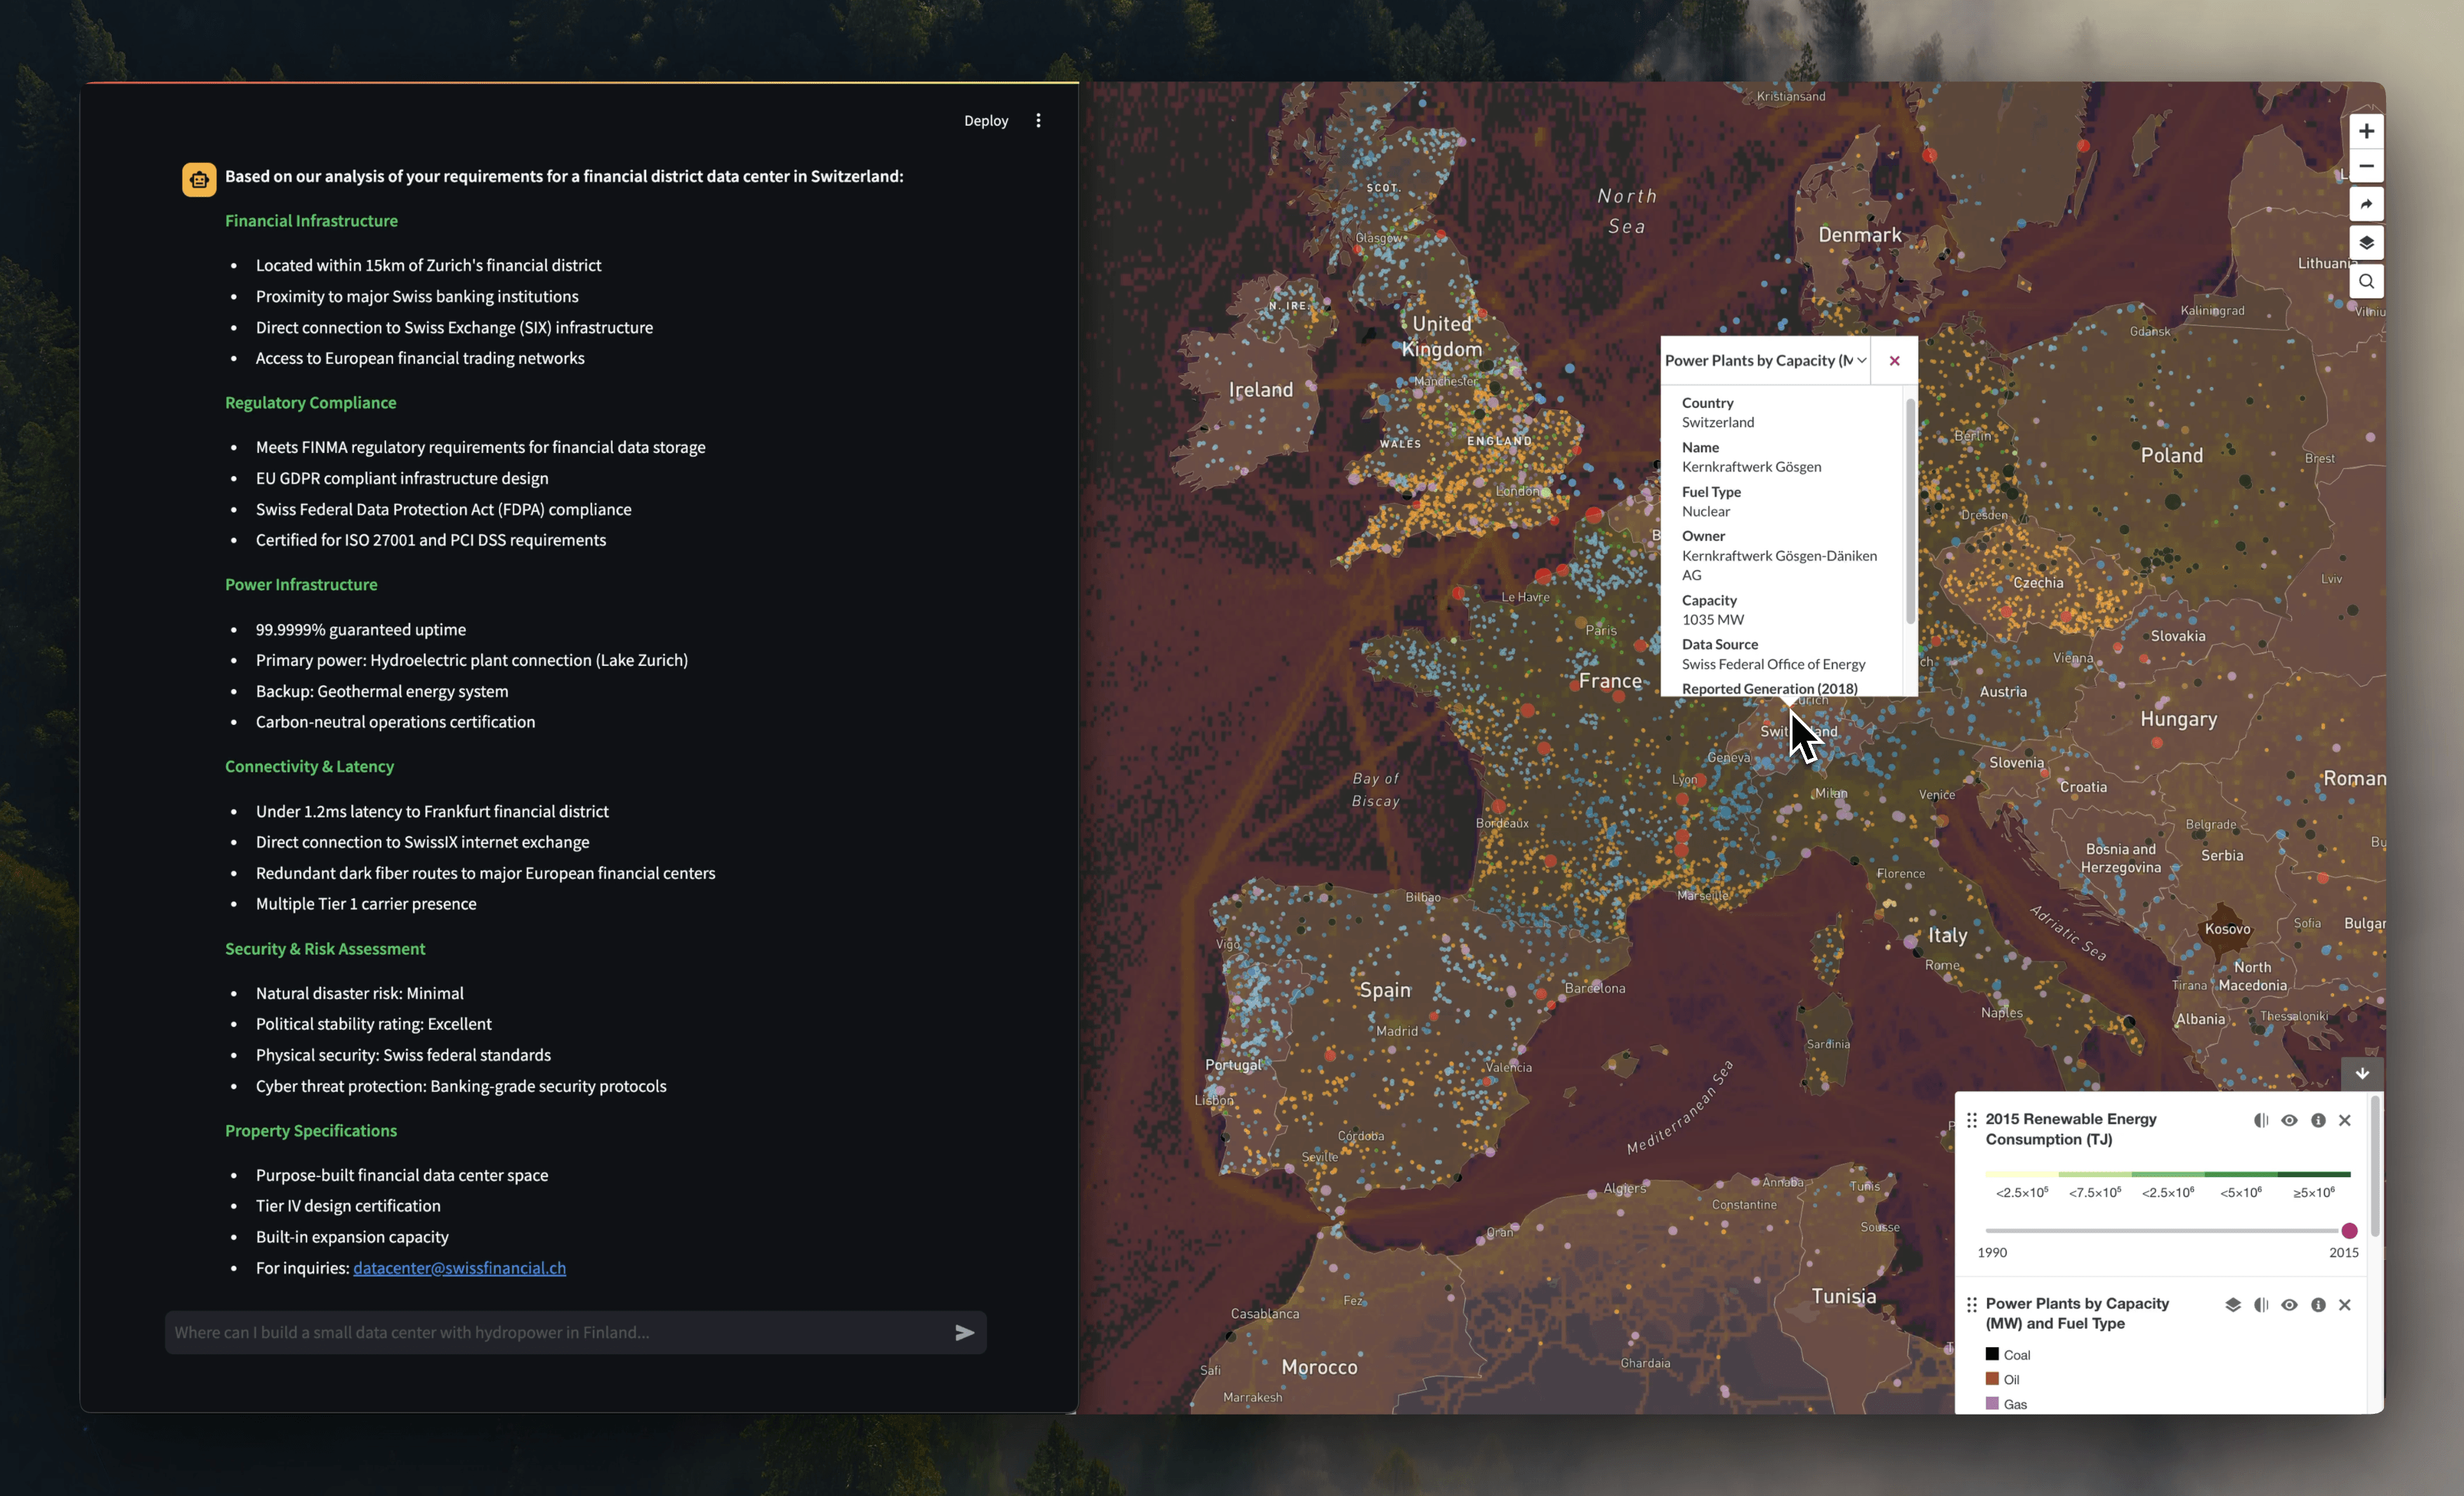Viewport: 2464px width, 1496px height.
Task: Click the Italy label on the map
Action: [1947, 935]
